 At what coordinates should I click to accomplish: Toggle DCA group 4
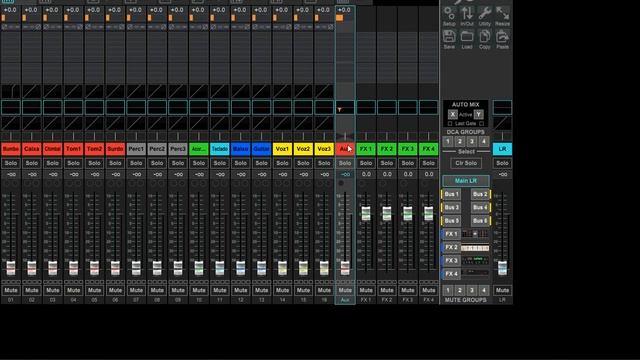click(484, 142)
